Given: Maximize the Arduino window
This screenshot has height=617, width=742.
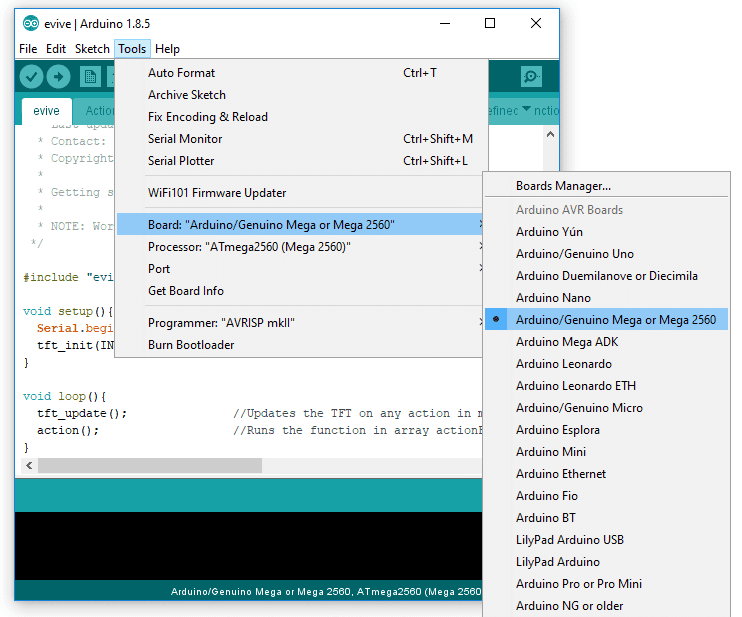Looking at the screenshot, I should (490, 23).
